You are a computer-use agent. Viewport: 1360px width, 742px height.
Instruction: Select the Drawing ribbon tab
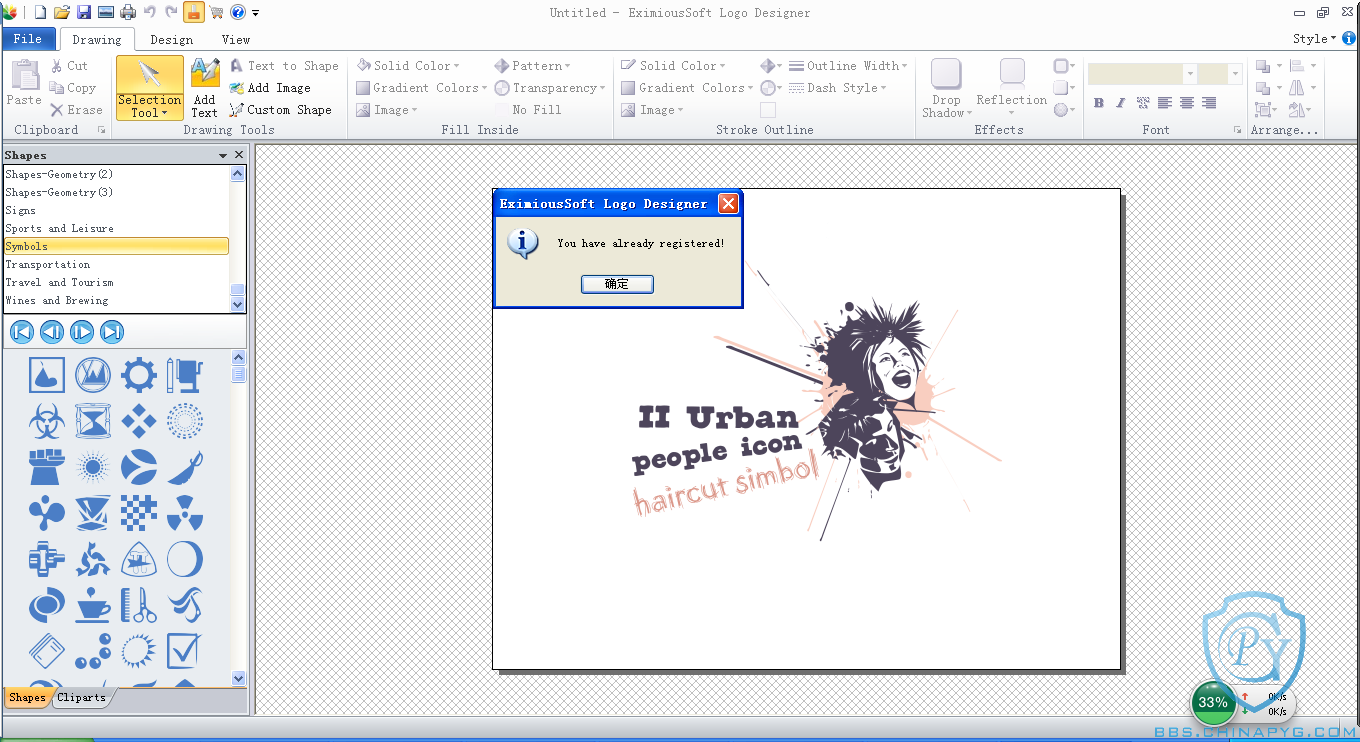pos(97,40)
